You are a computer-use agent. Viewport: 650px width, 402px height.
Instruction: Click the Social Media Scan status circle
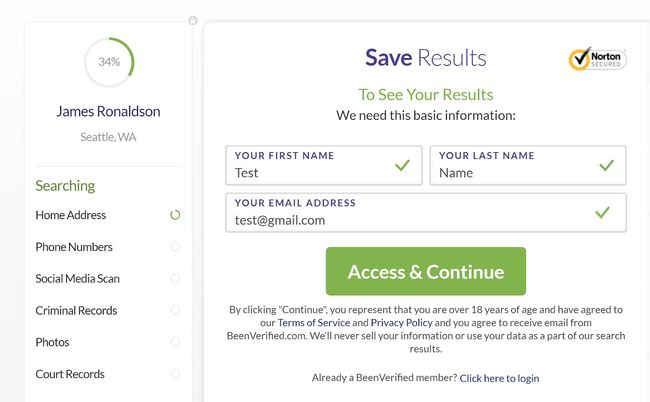pos(175,279)
